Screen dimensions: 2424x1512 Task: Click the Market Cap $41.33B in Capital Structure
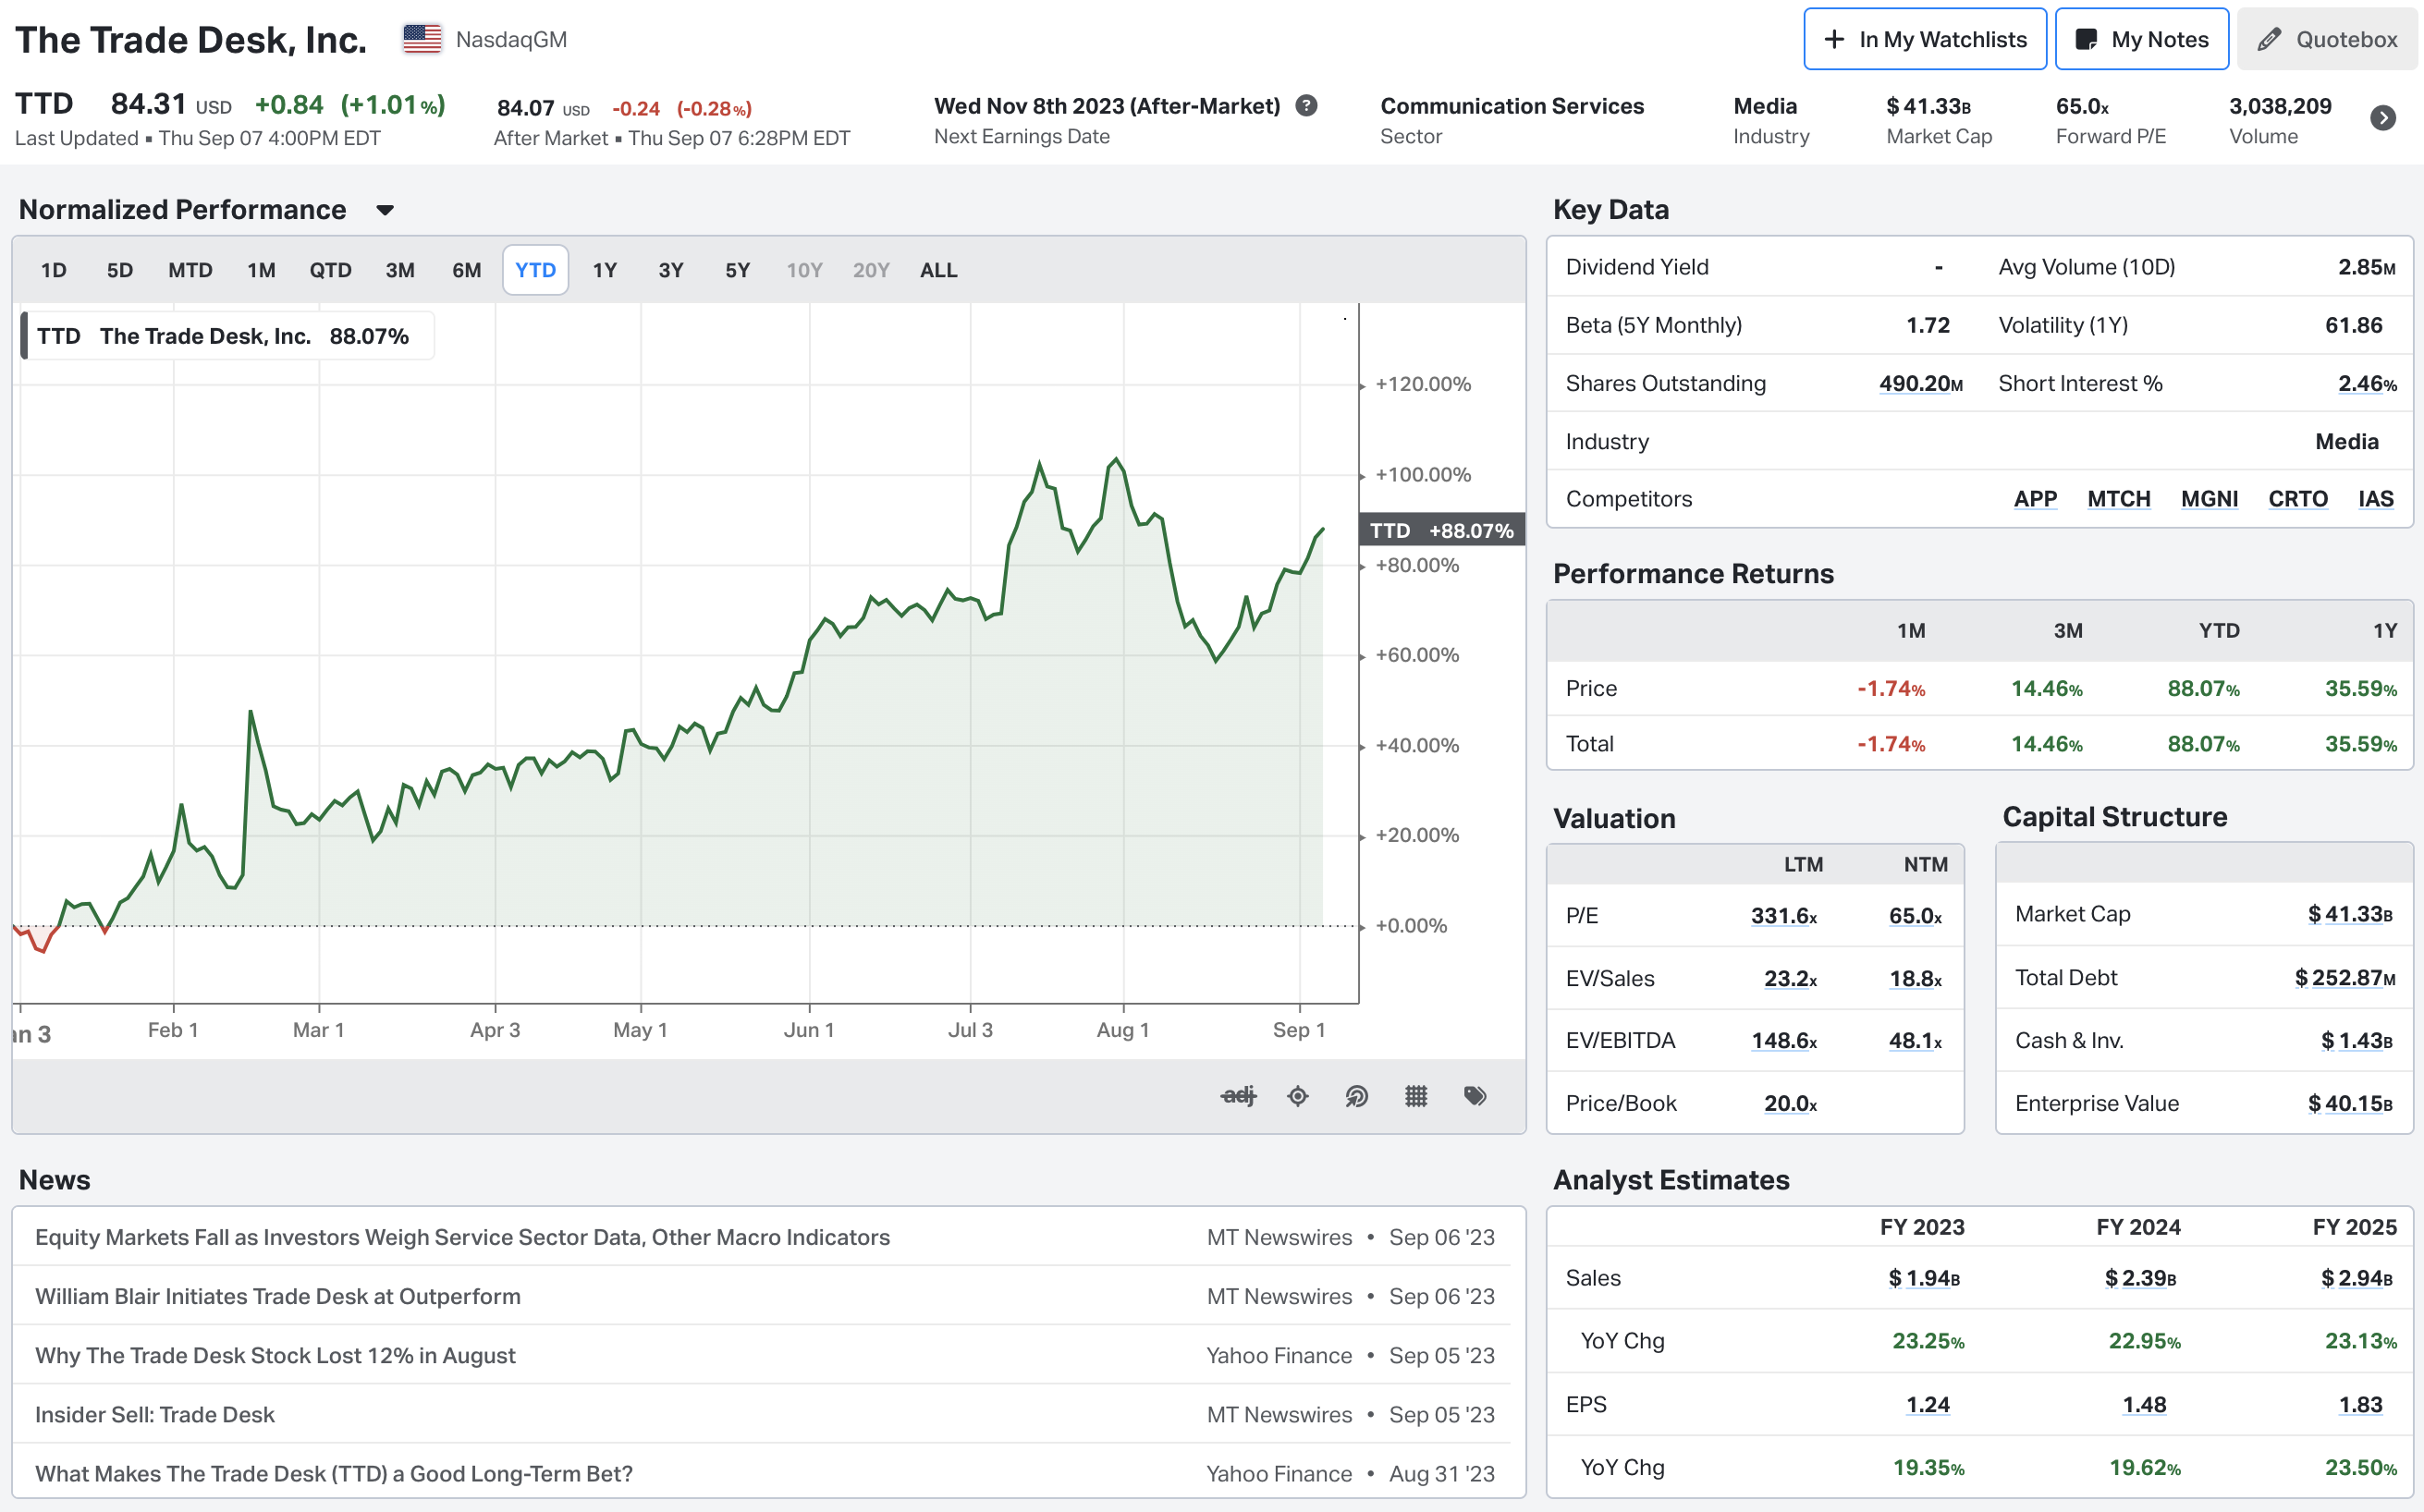[2350, 914]
